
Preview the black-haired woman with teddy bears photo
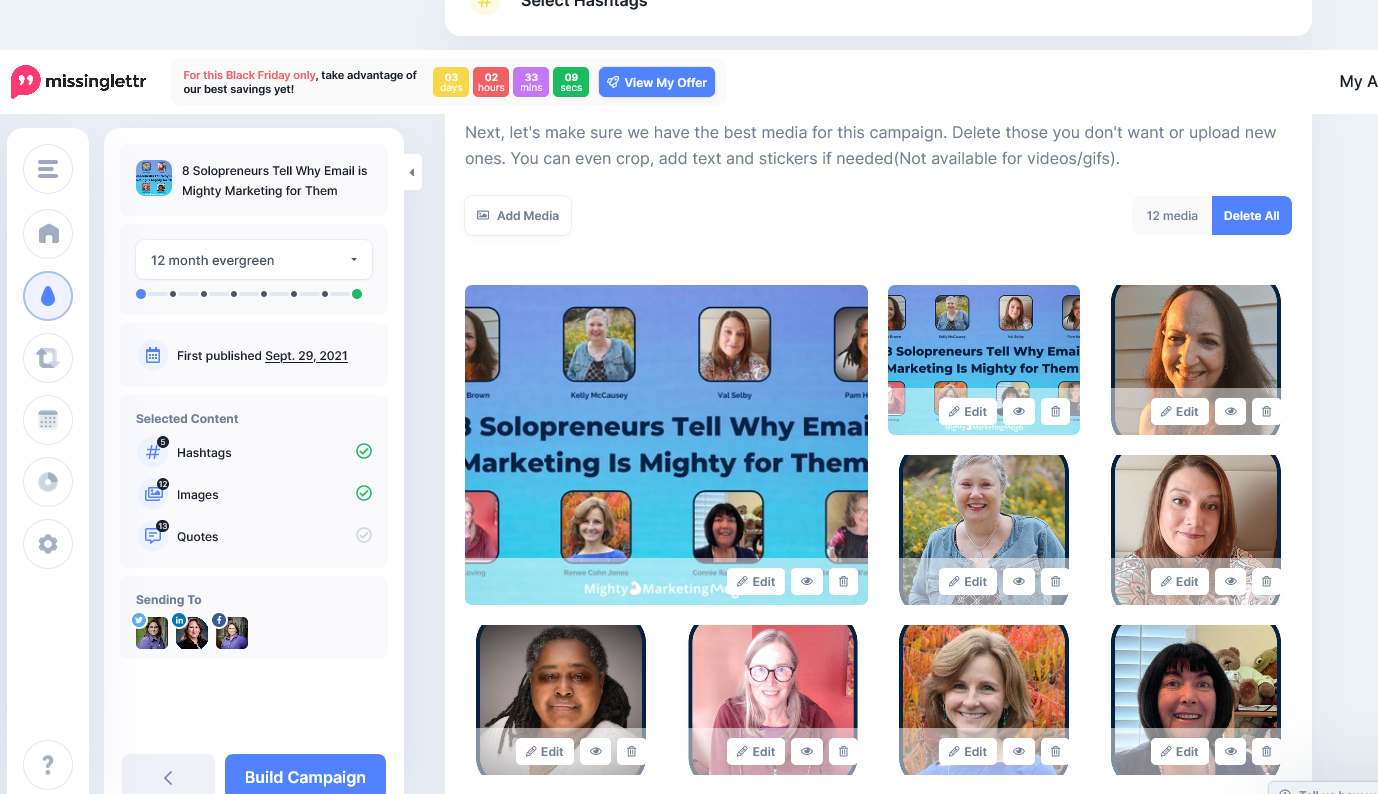1231,752
